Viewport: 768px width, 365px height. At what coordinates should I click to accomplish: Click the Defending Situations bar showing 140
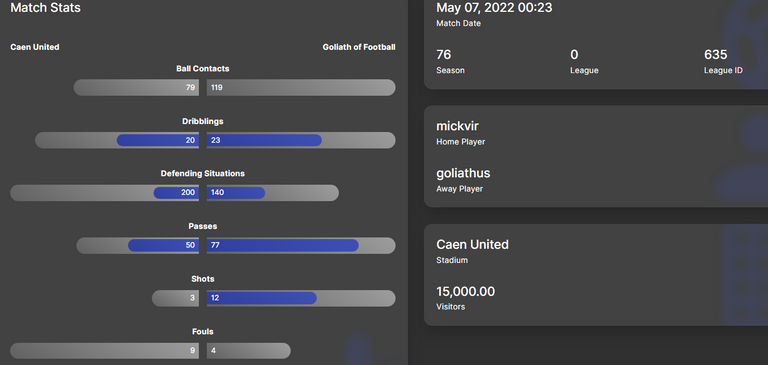point(236,193)
